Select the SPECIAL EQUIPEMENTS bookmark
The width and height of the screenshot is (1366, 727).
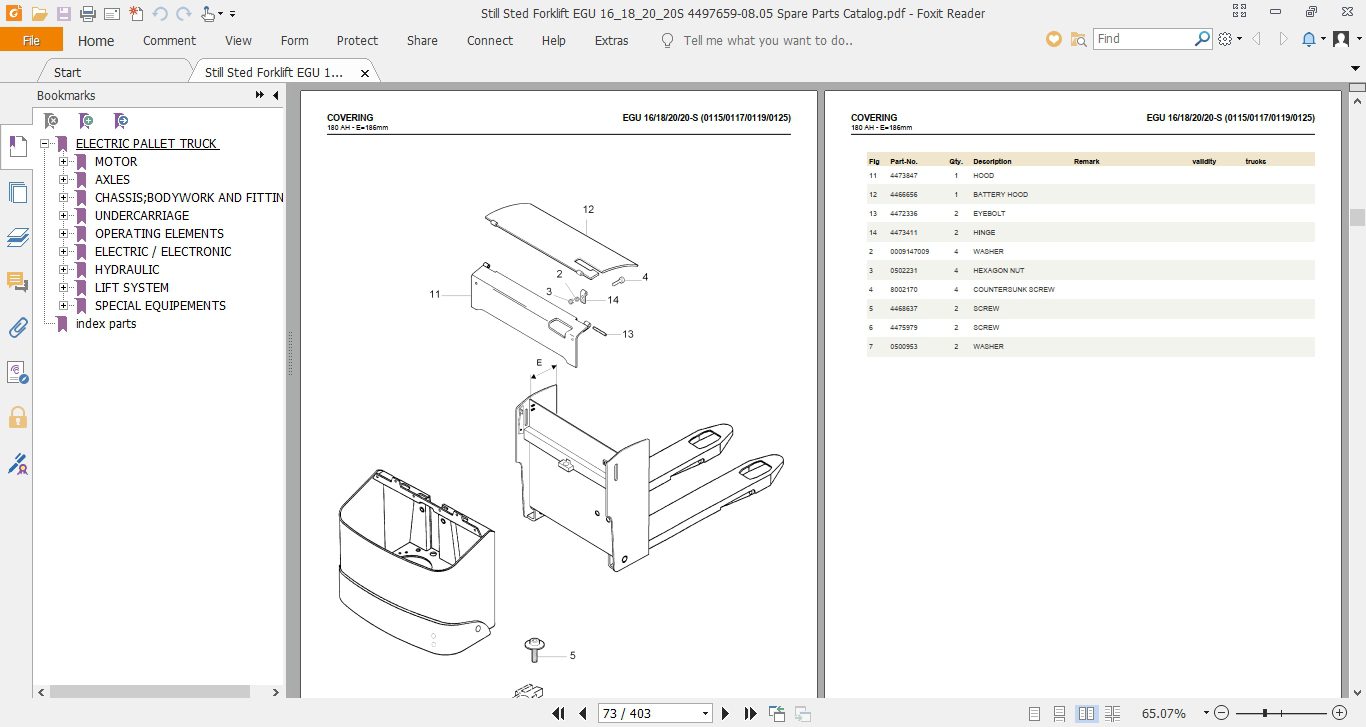click(x=160, y=306)
